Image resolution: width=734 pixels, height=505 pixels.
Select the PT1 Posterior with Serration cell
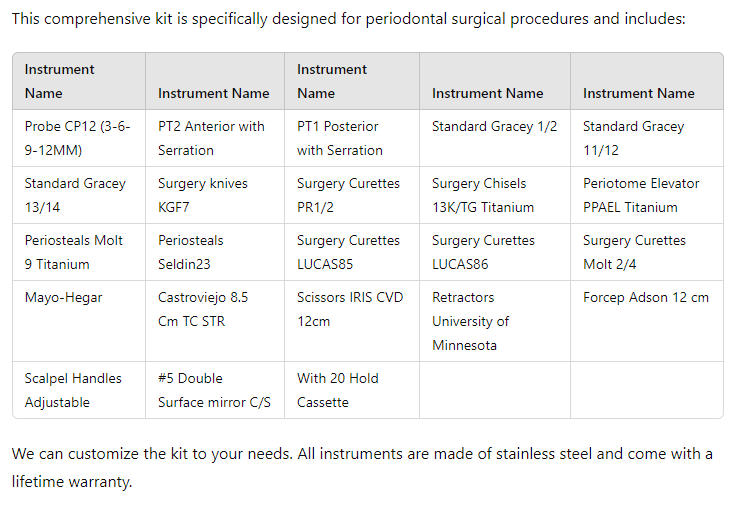tap(350, 138)
